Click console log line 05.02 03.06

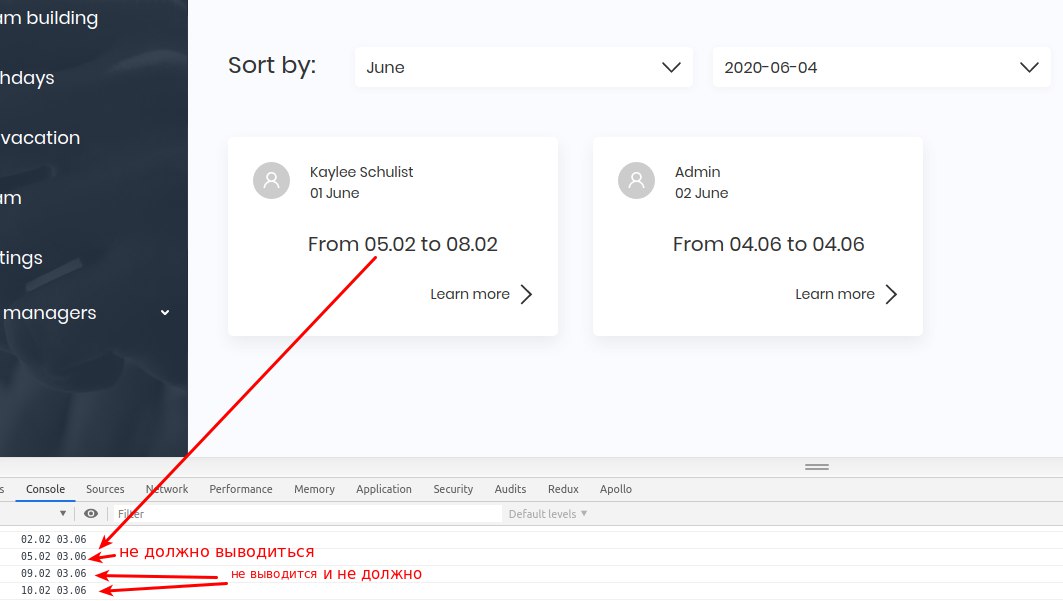[x=54, y=556]
